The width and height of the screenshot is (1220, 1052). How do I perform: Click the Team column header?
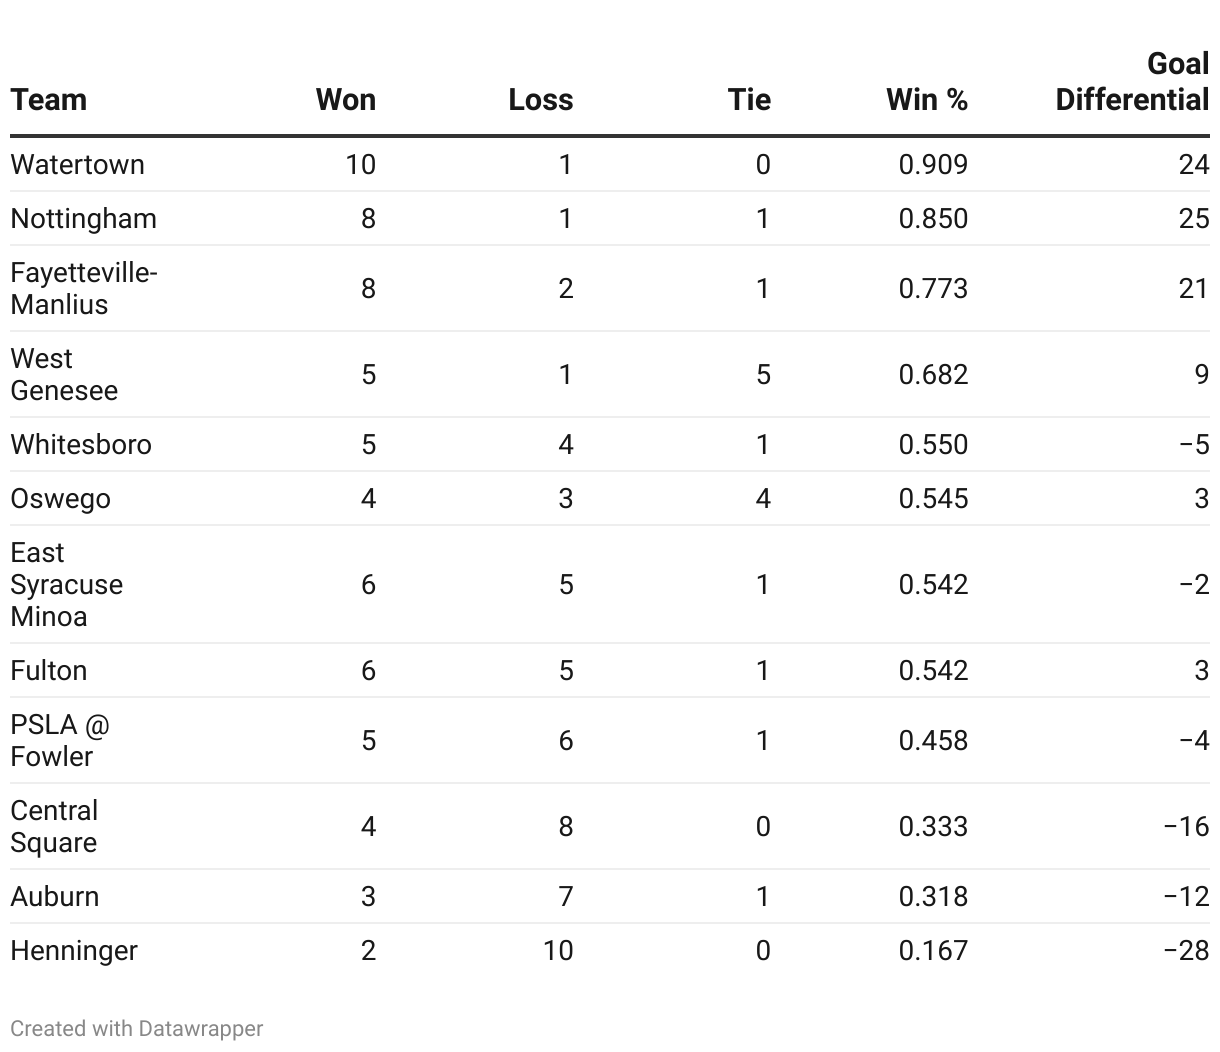49,100
